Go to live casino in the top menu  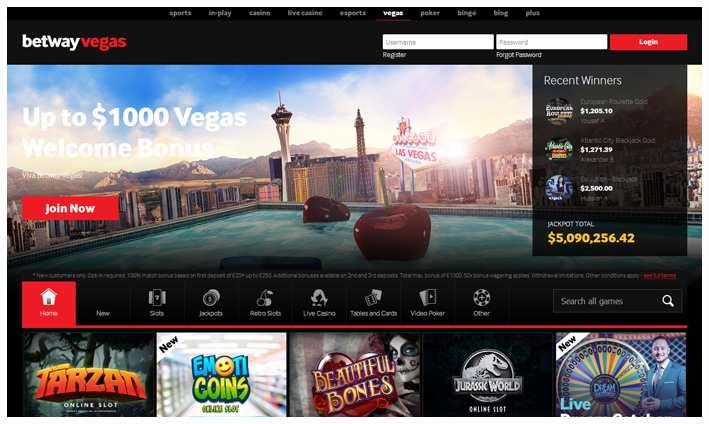coord(306,13)
